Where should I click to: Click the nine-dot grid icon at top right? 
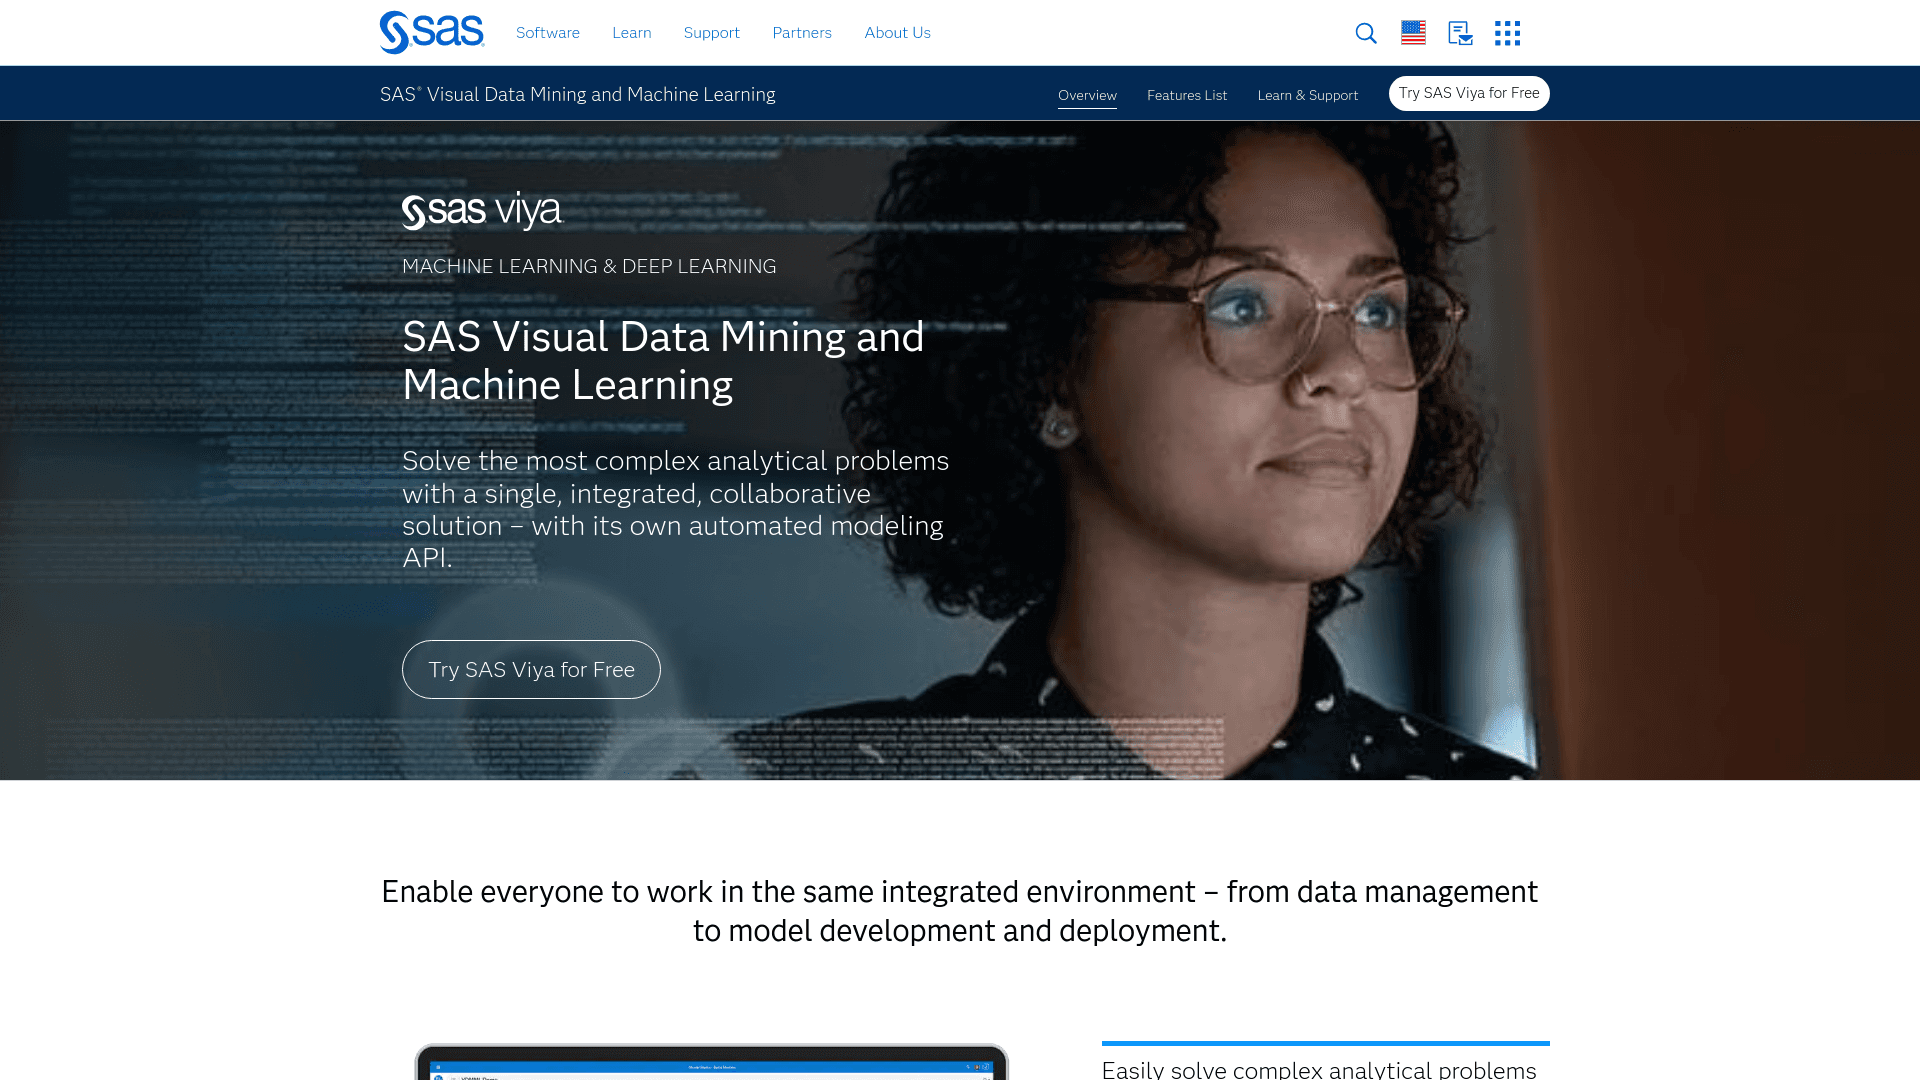pyautogui.click(x=1507, y=33)
